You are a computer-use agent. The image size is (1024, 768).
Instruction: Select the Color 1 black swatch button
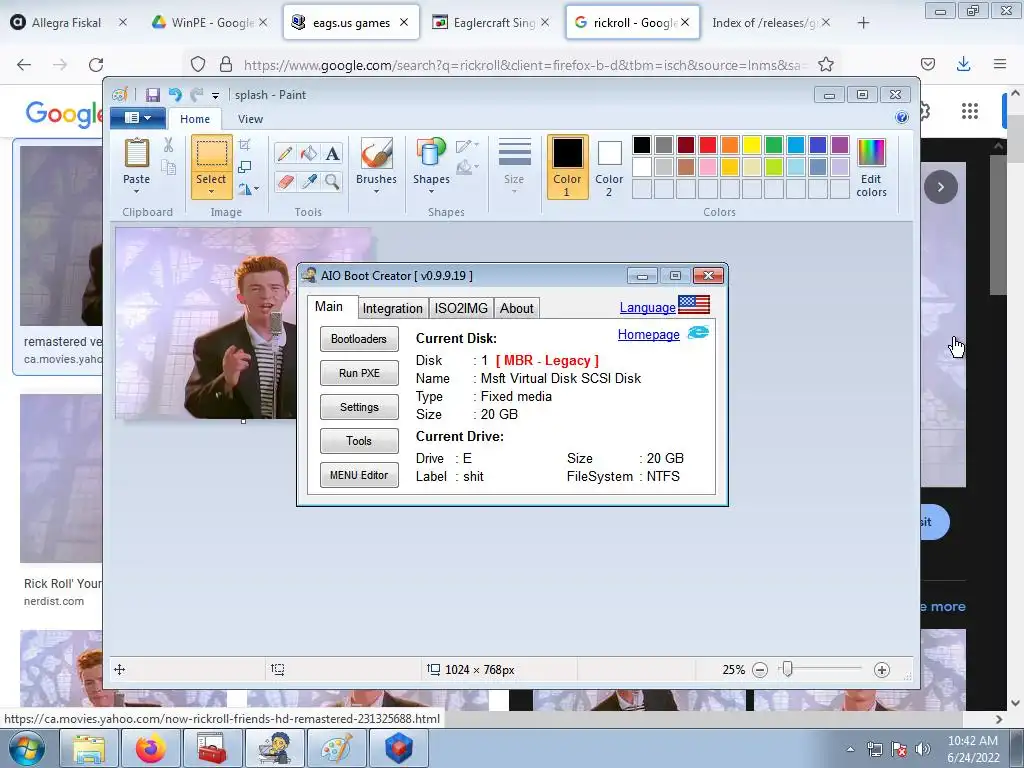567,167
